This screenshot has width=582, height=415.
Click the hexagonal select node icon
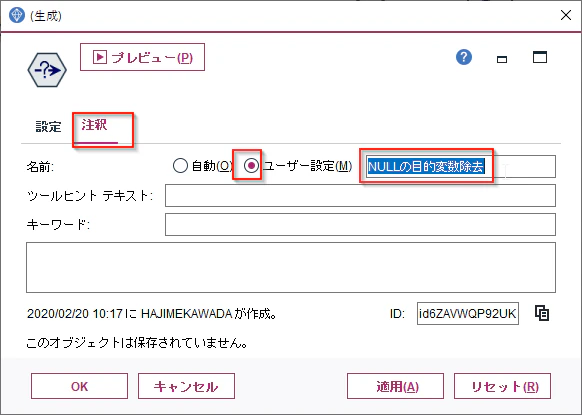tap(47, 70)
